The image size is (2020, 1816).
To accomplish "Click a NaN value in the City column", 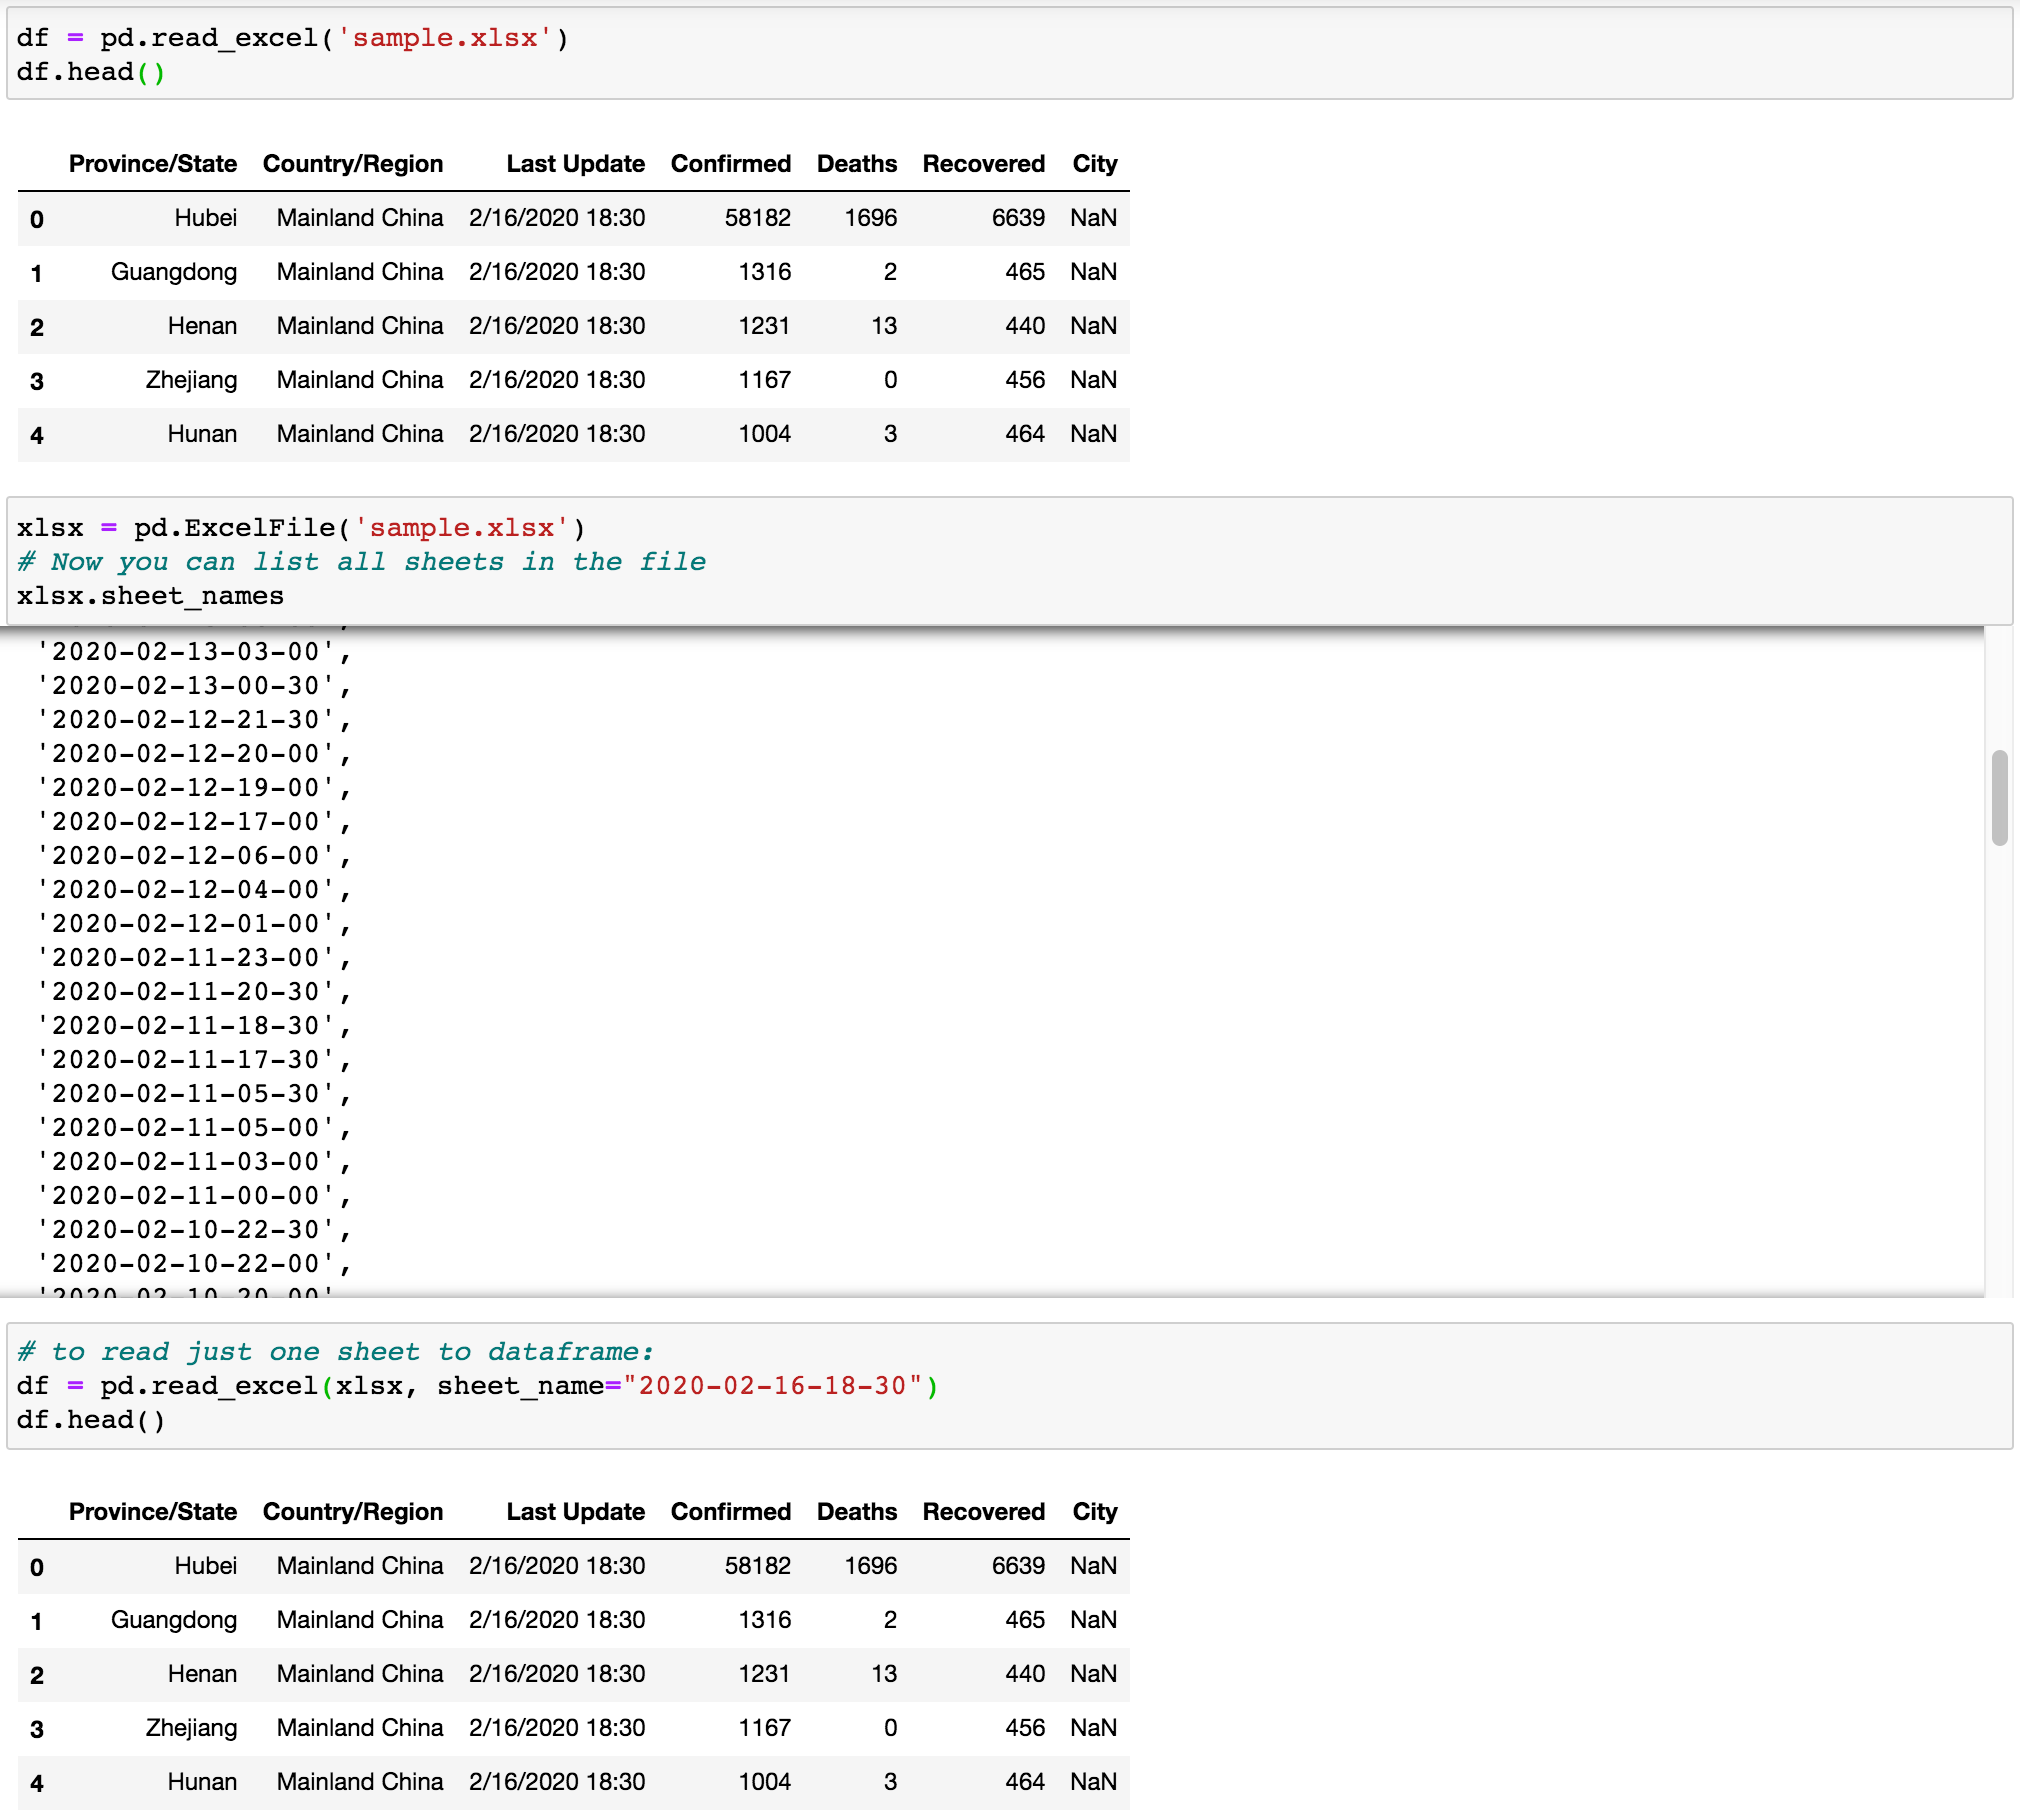I will tap(1093, 218).
